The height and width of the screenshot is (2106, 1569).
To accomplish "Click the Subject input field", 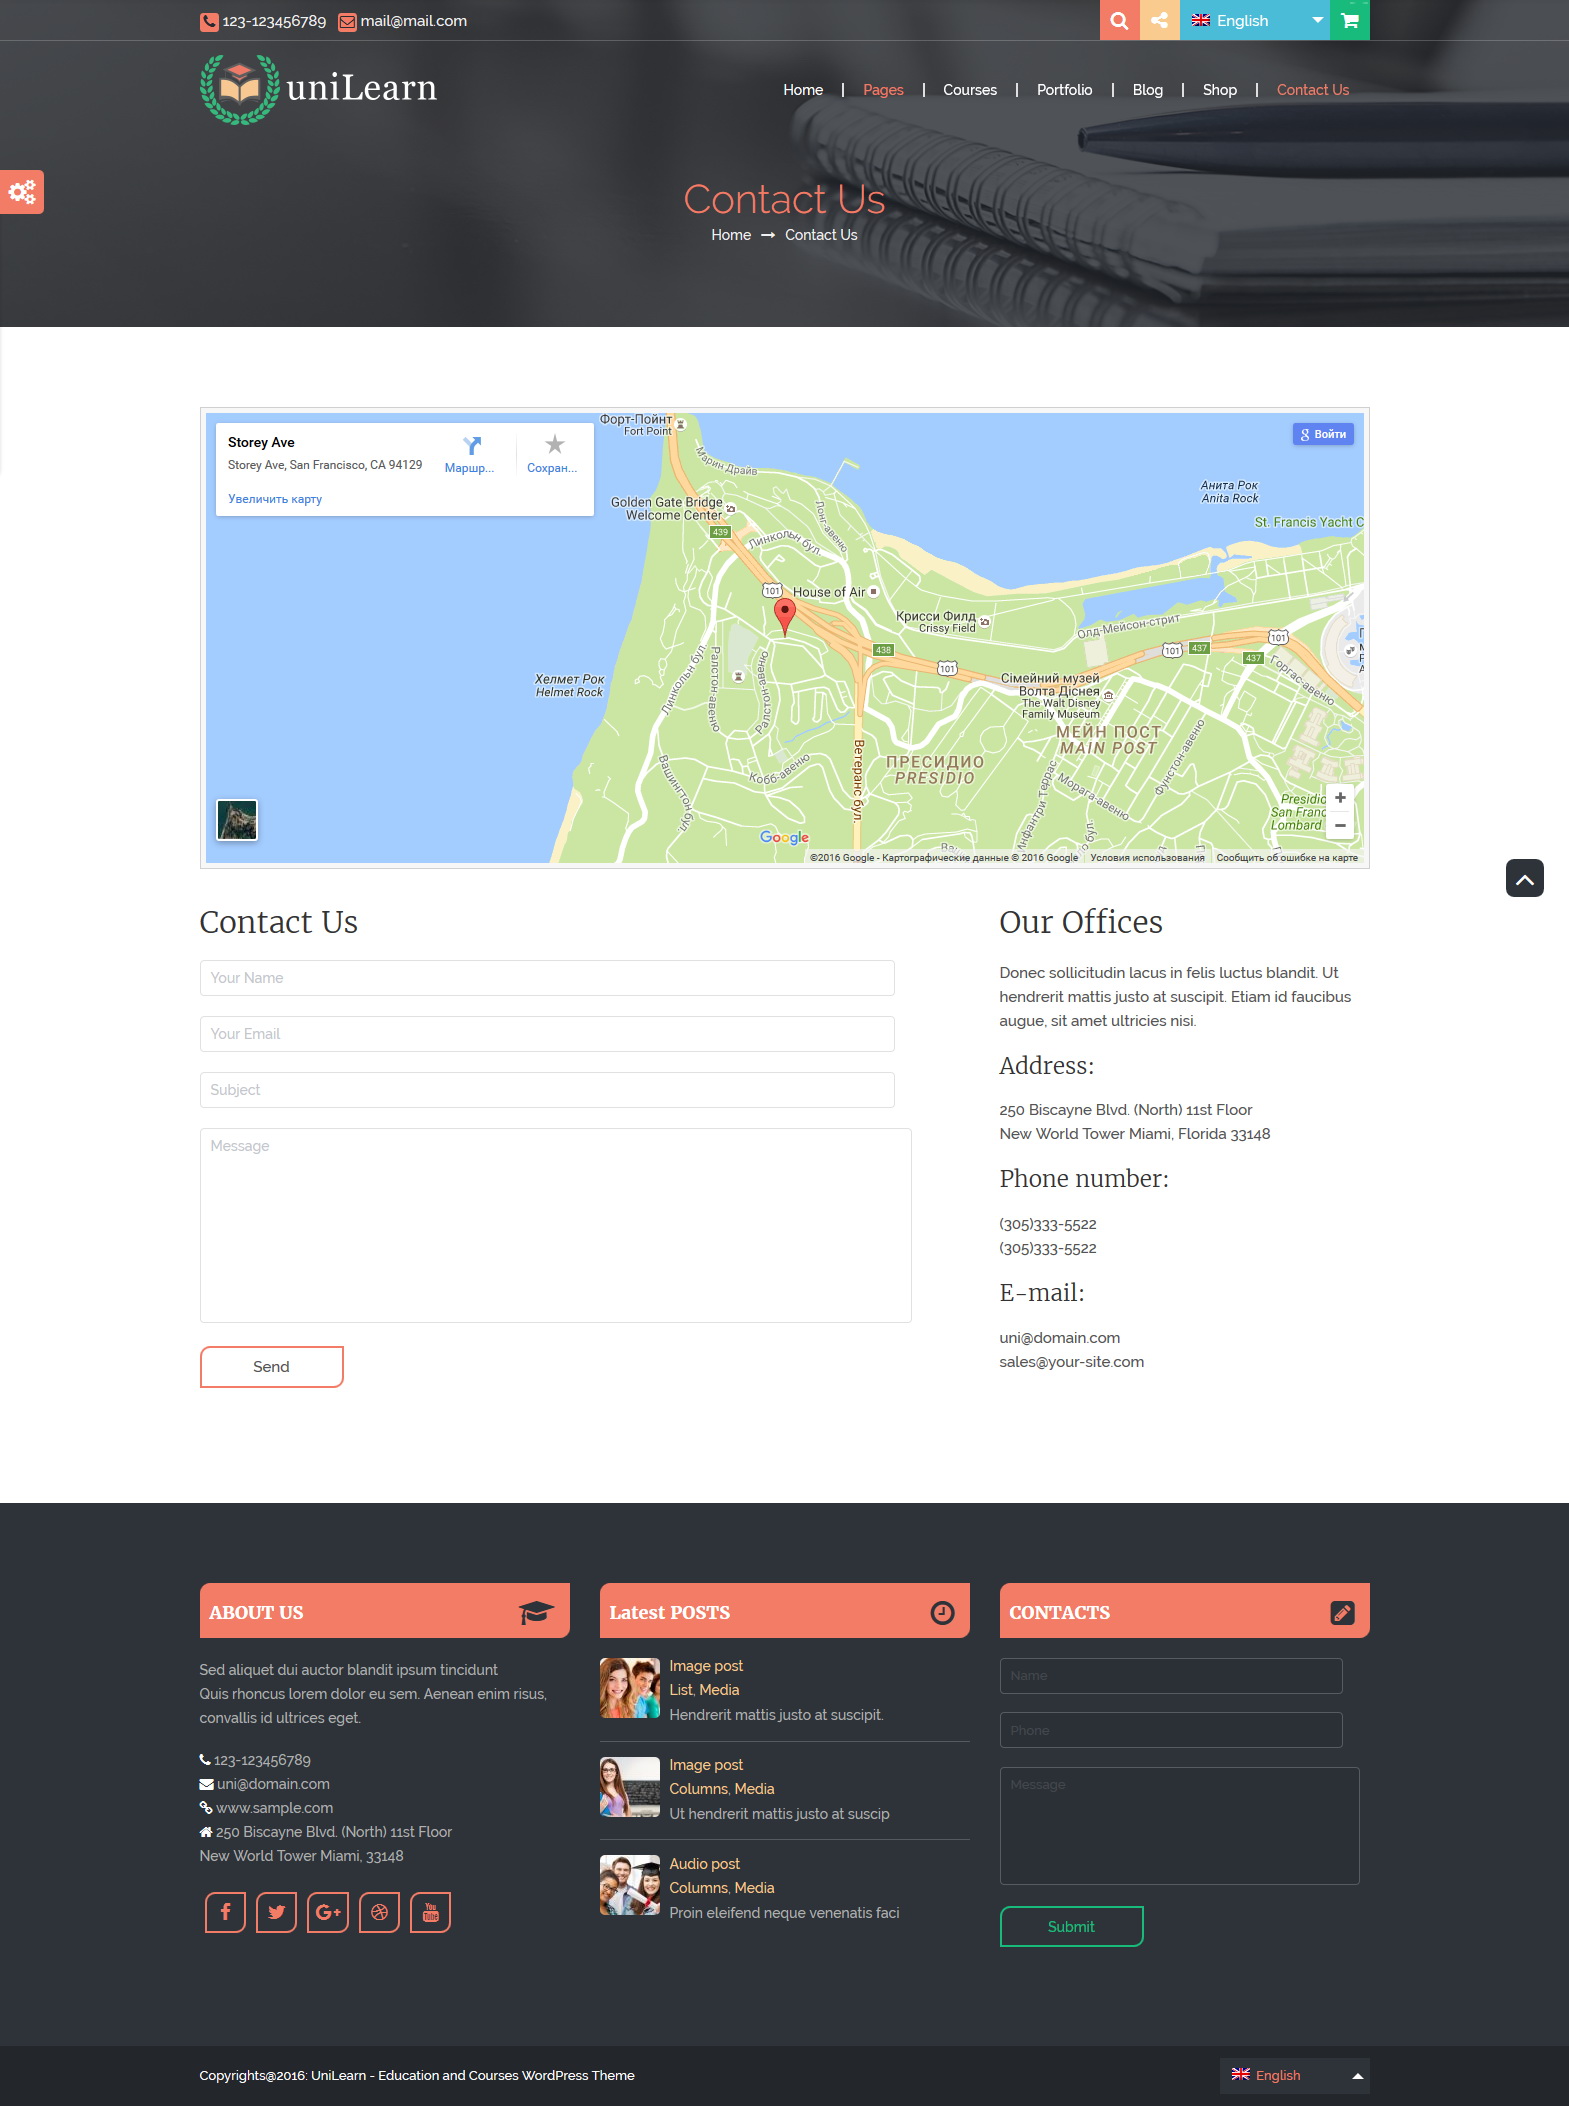I will pyautogui.click(x=547, y=1089).
